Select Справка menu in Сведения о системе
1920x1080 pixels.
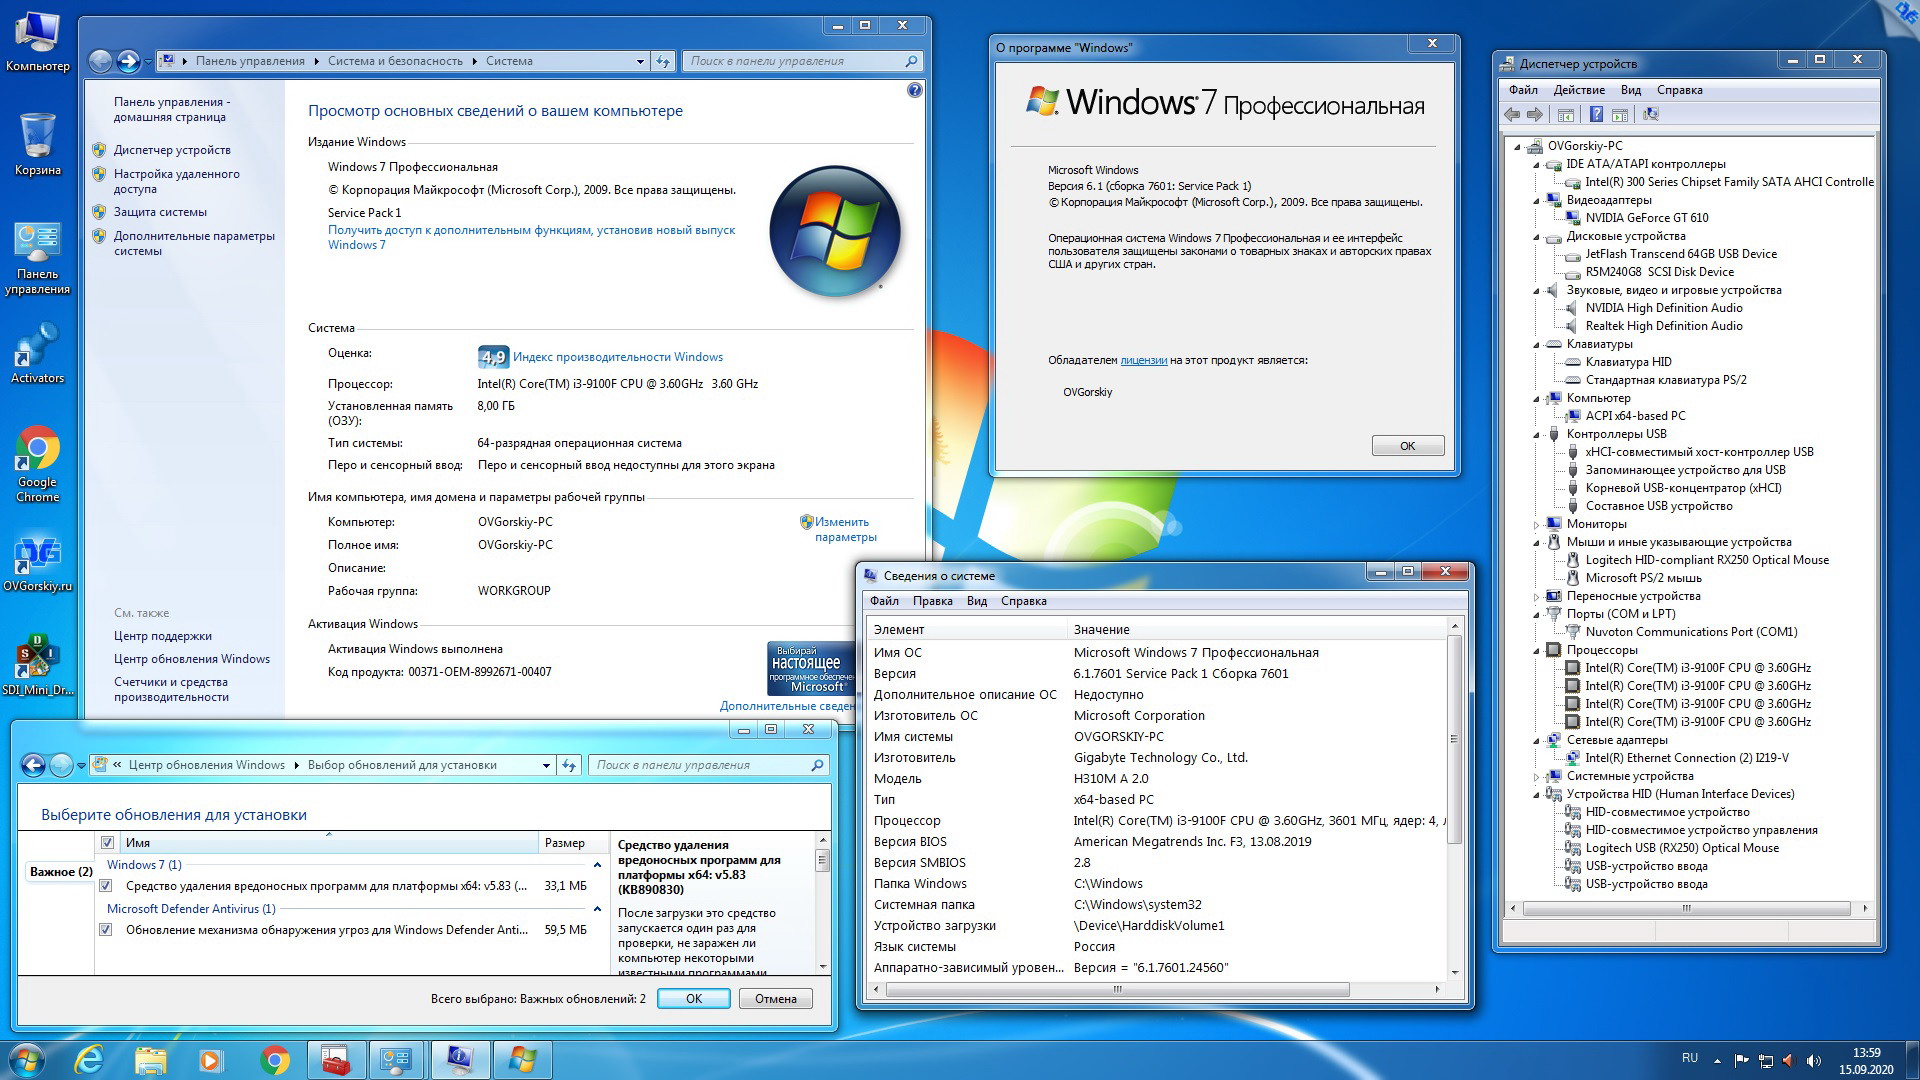1026,600
